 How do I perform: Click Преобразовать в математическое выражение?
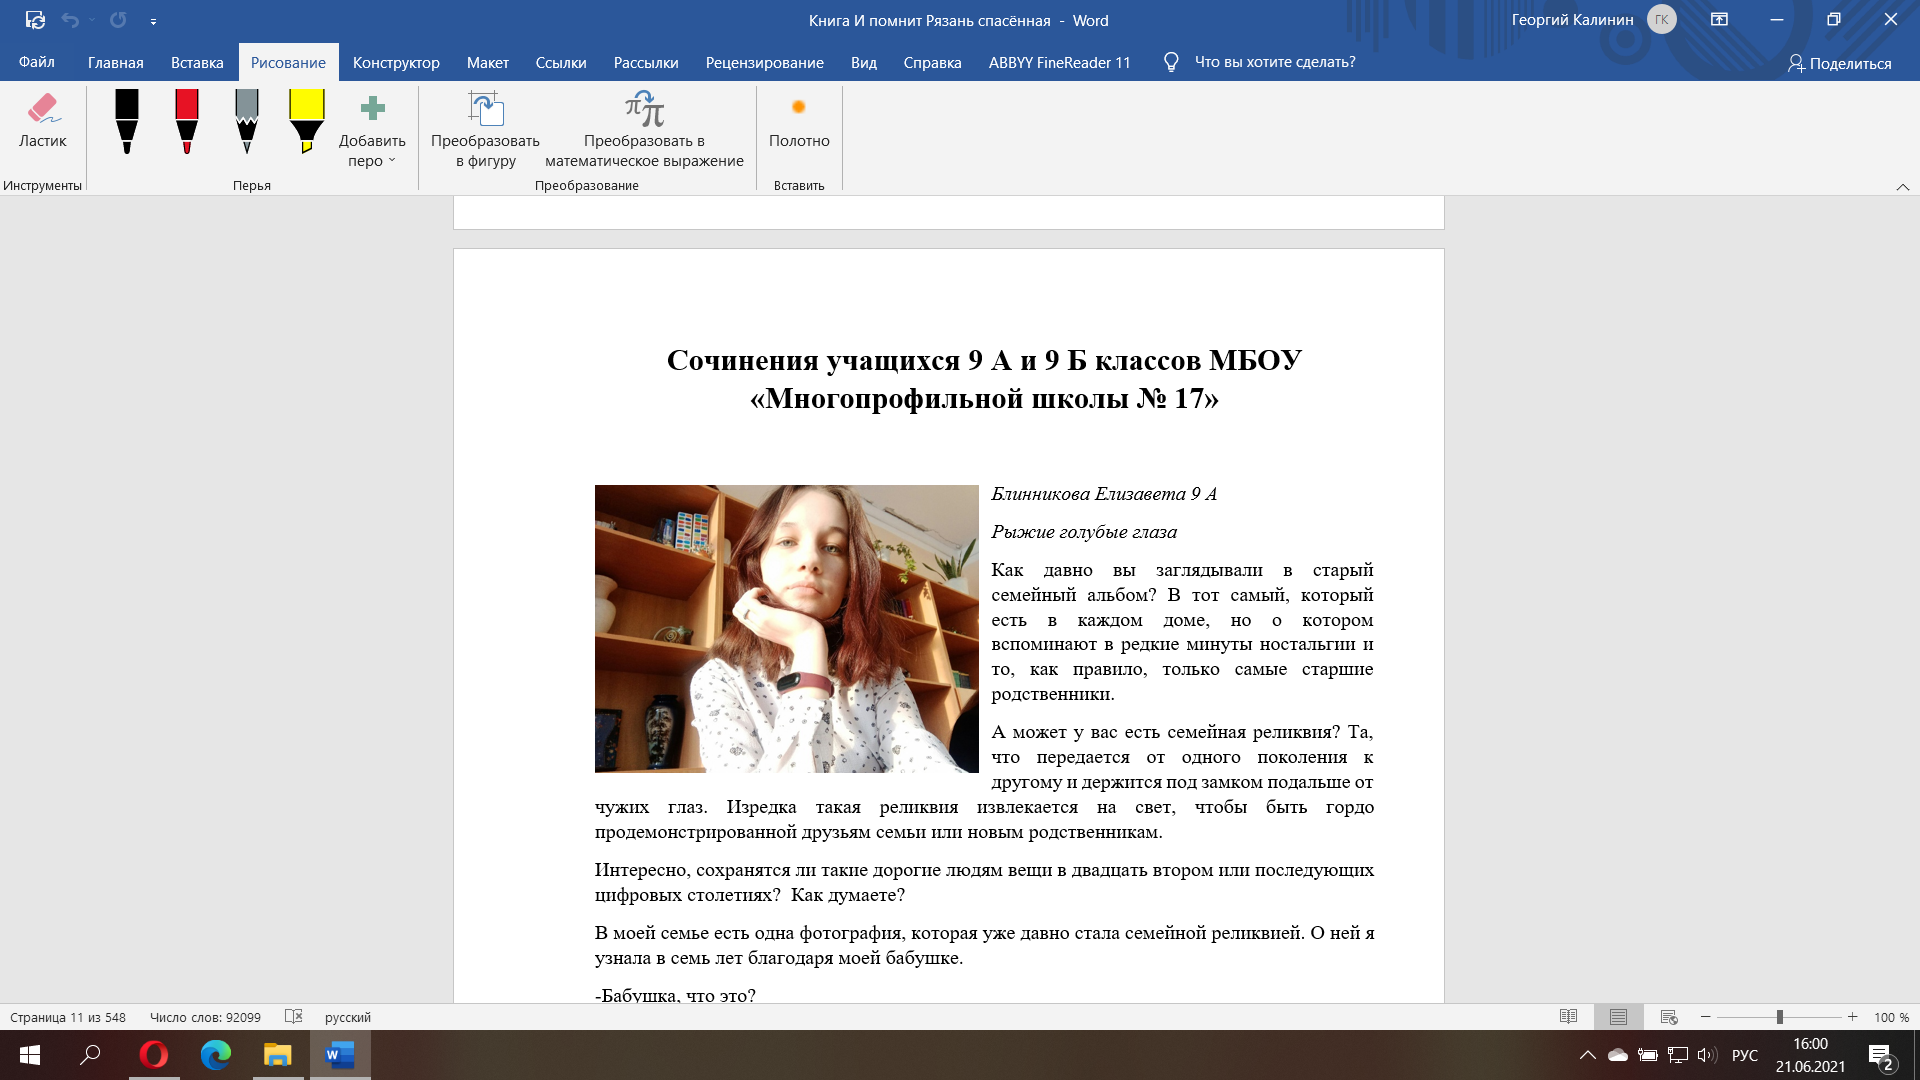click(644, 130)
